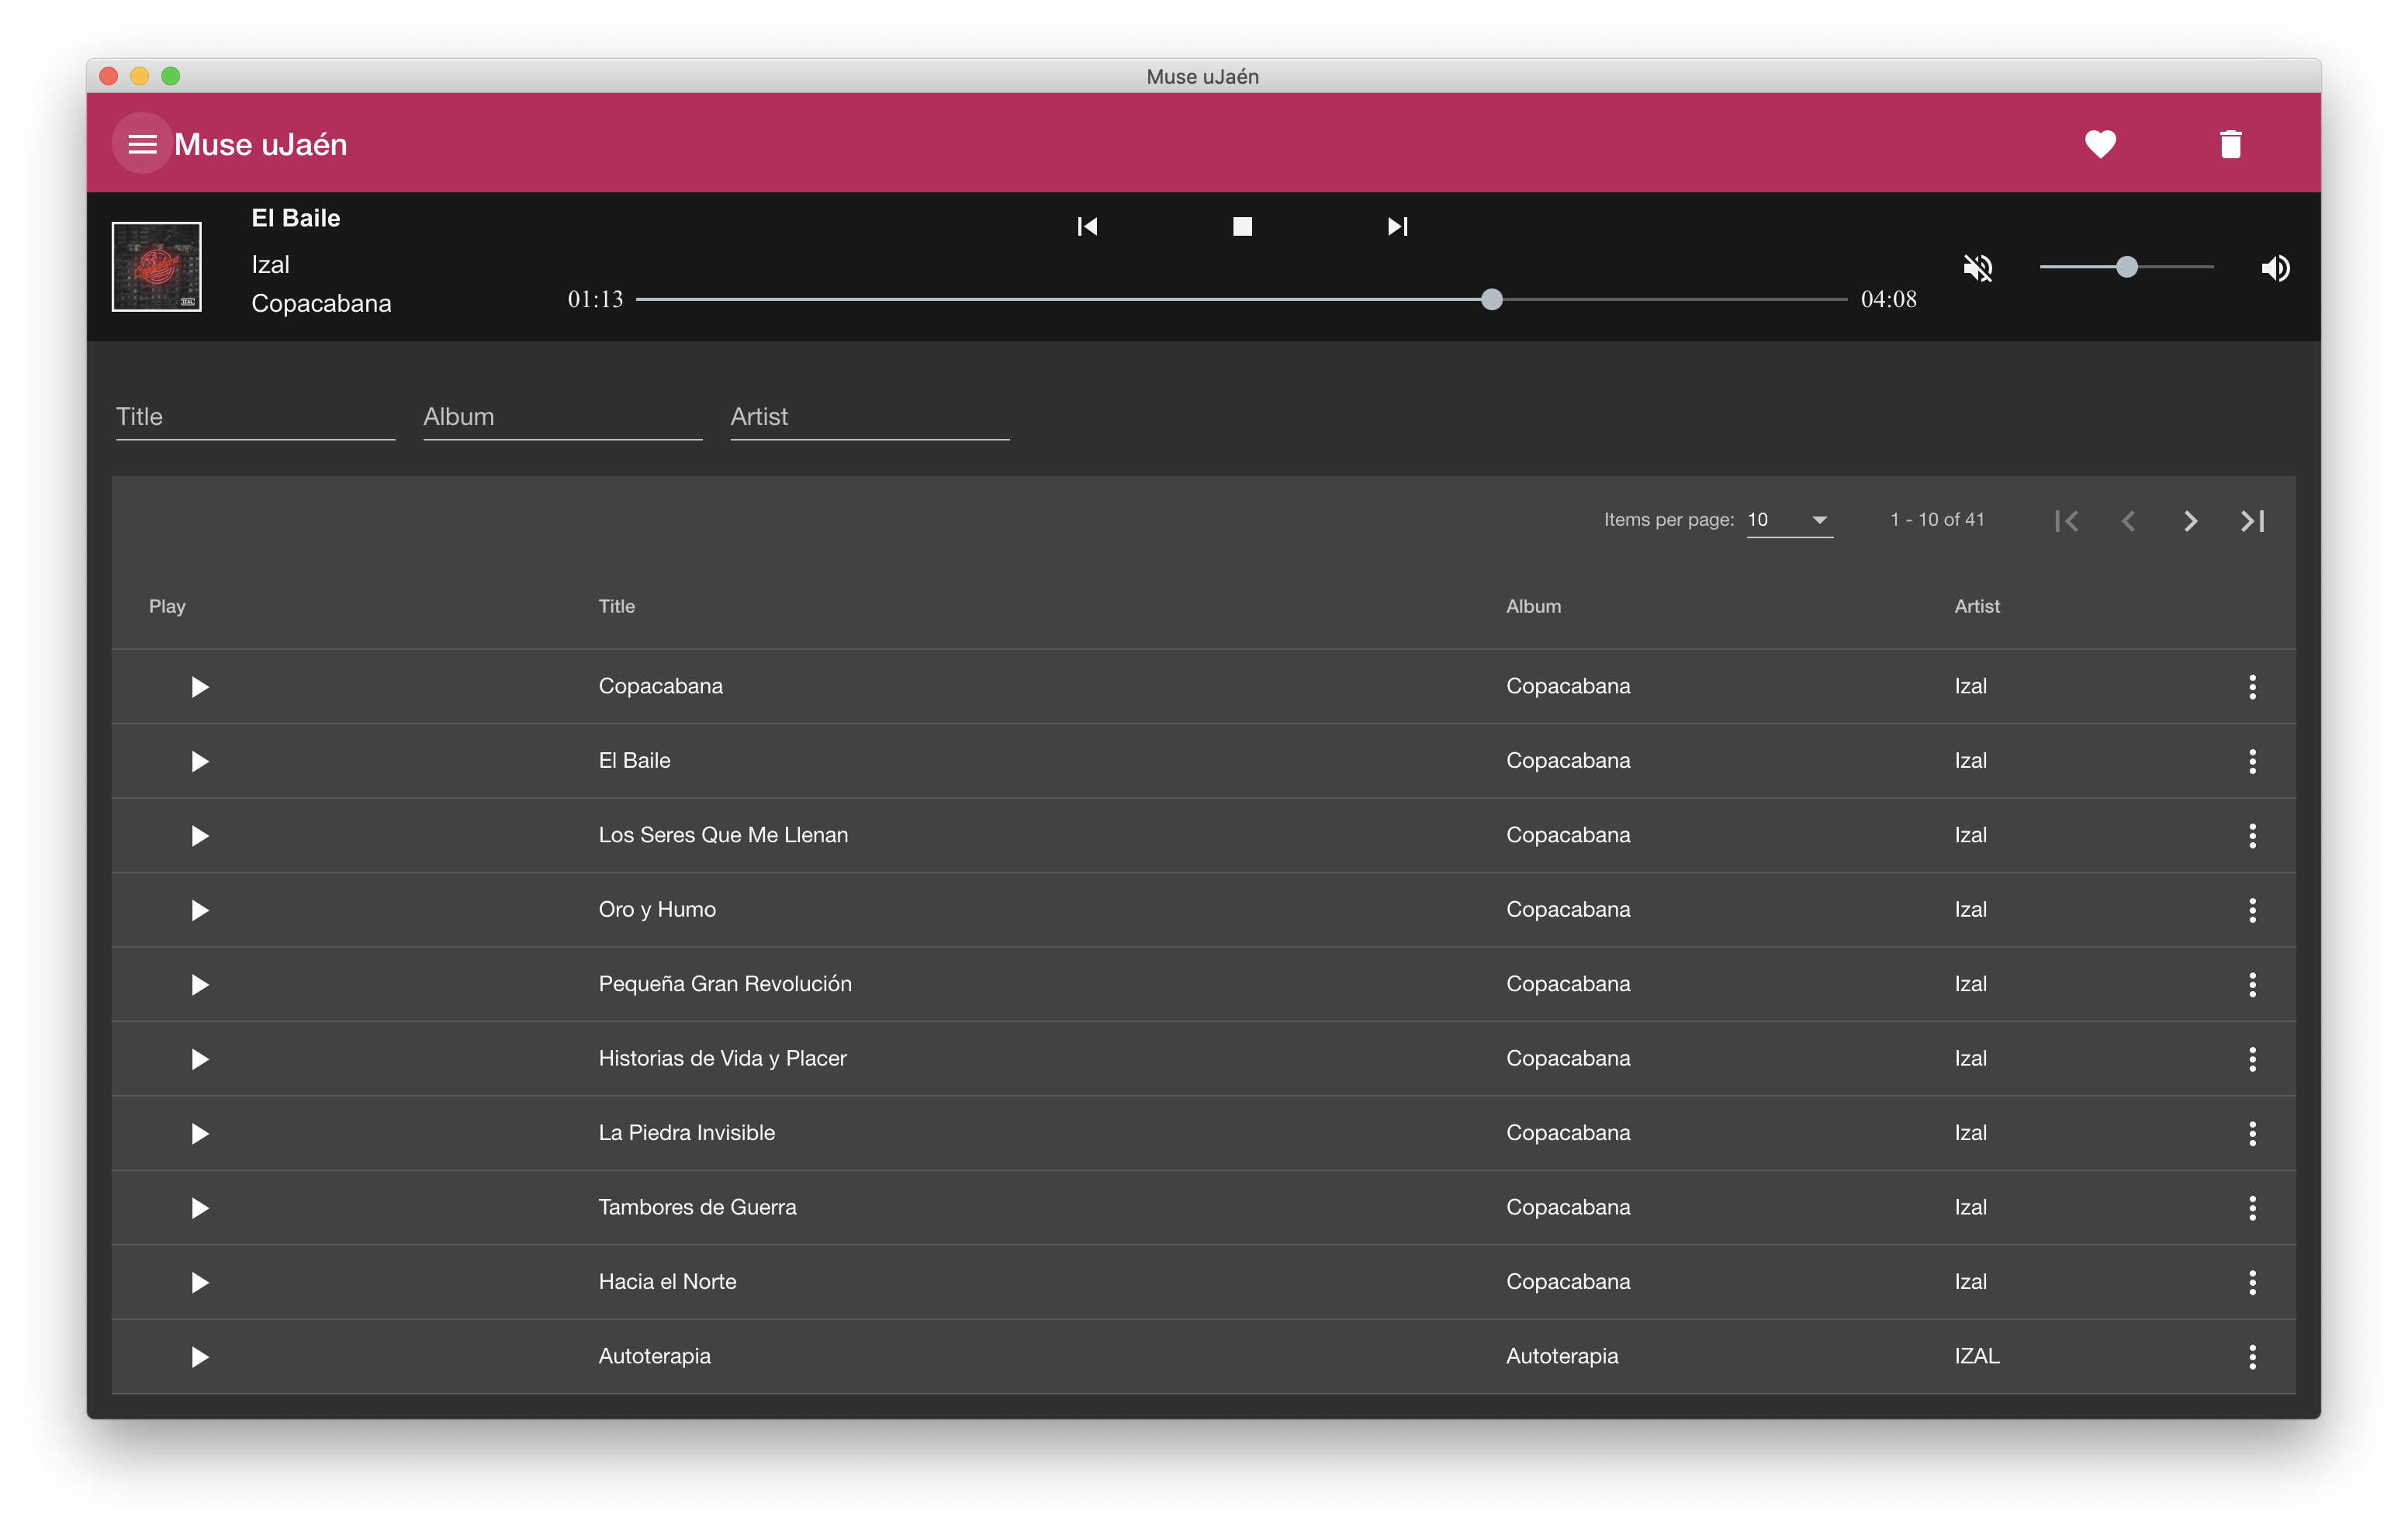Open more options for Tambores de Guerra

[2252, 1208]
